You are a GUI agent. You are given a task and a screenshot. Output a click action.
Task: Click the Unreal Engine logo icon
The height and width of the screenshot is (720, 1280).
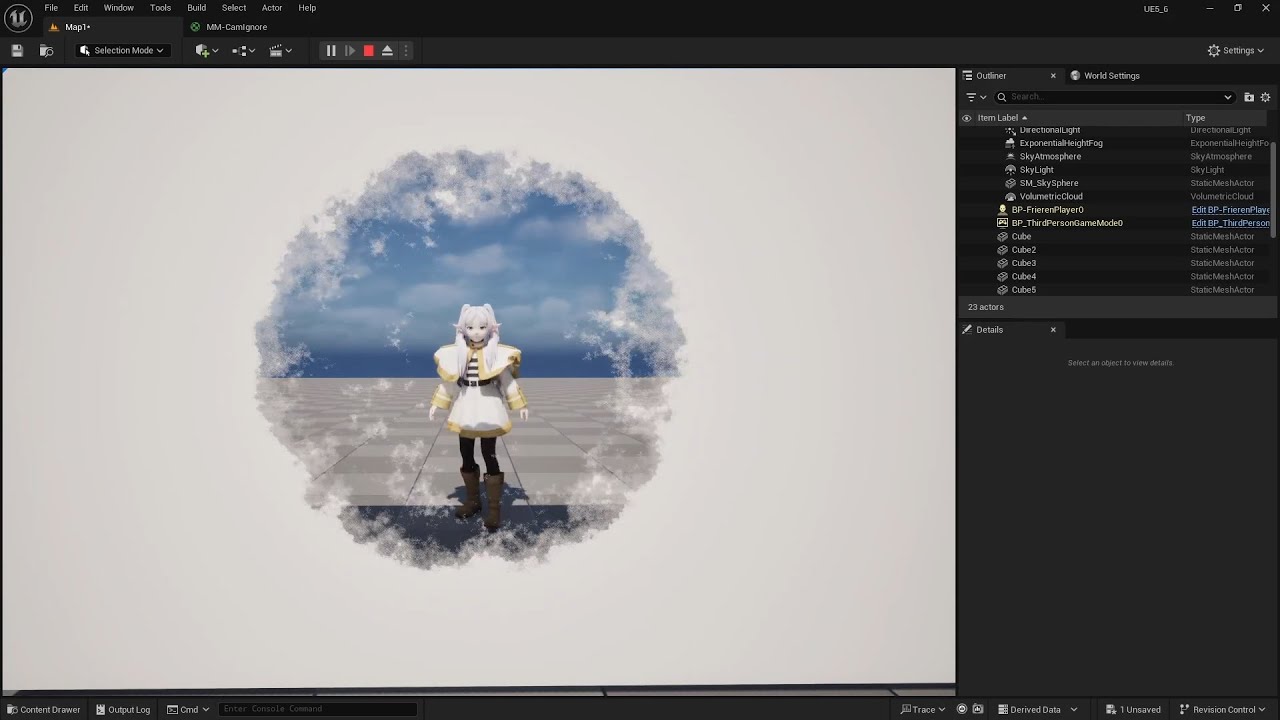pyautogui.click(x=18, y=17)
